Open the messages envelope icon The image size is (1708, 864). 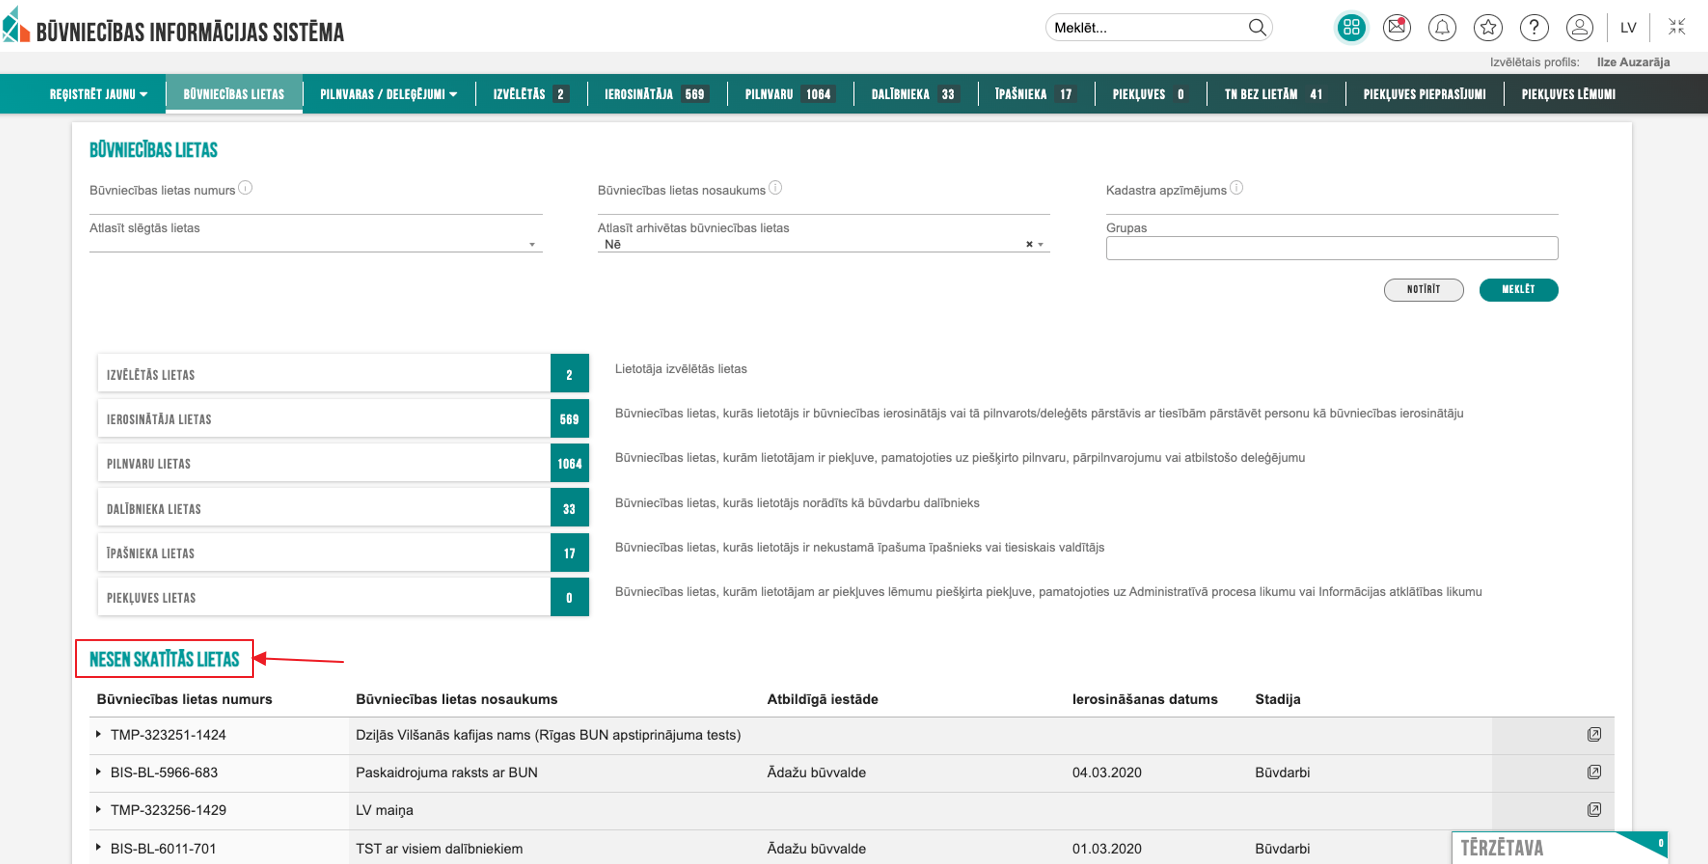point(1397,28)
